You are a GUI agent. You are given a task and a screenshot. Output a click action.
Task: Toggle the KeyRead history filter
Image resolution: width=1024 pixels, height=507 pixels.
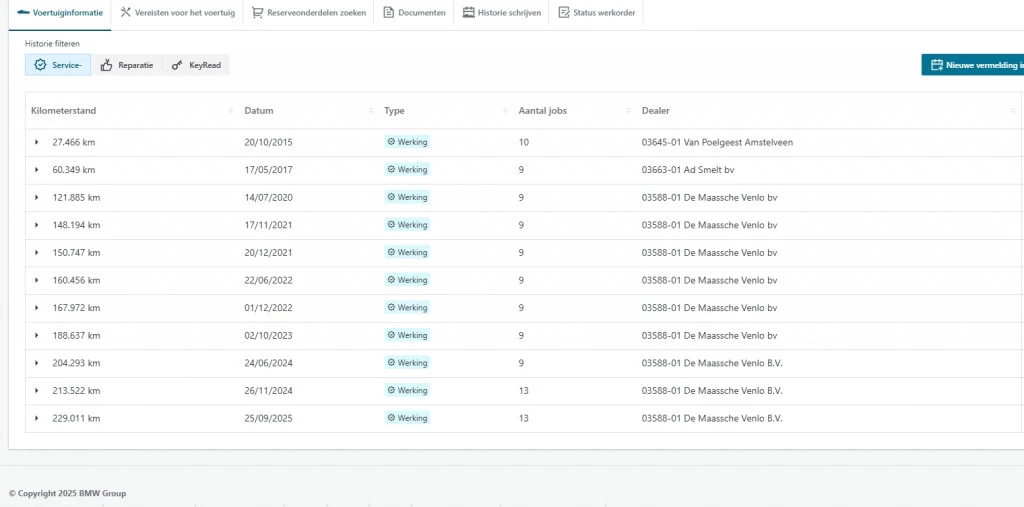point(196,65)
